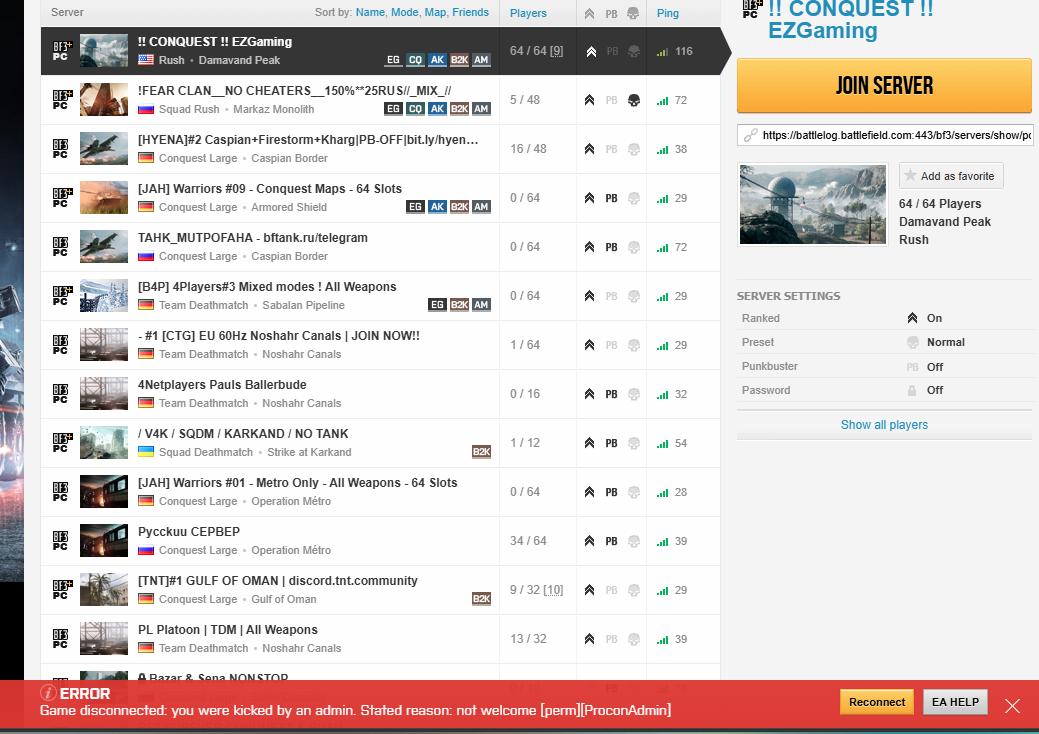Sort servers by Players column
Image resolution: width=1039 pixels, height=734 pixels.
tap(528, 13)
